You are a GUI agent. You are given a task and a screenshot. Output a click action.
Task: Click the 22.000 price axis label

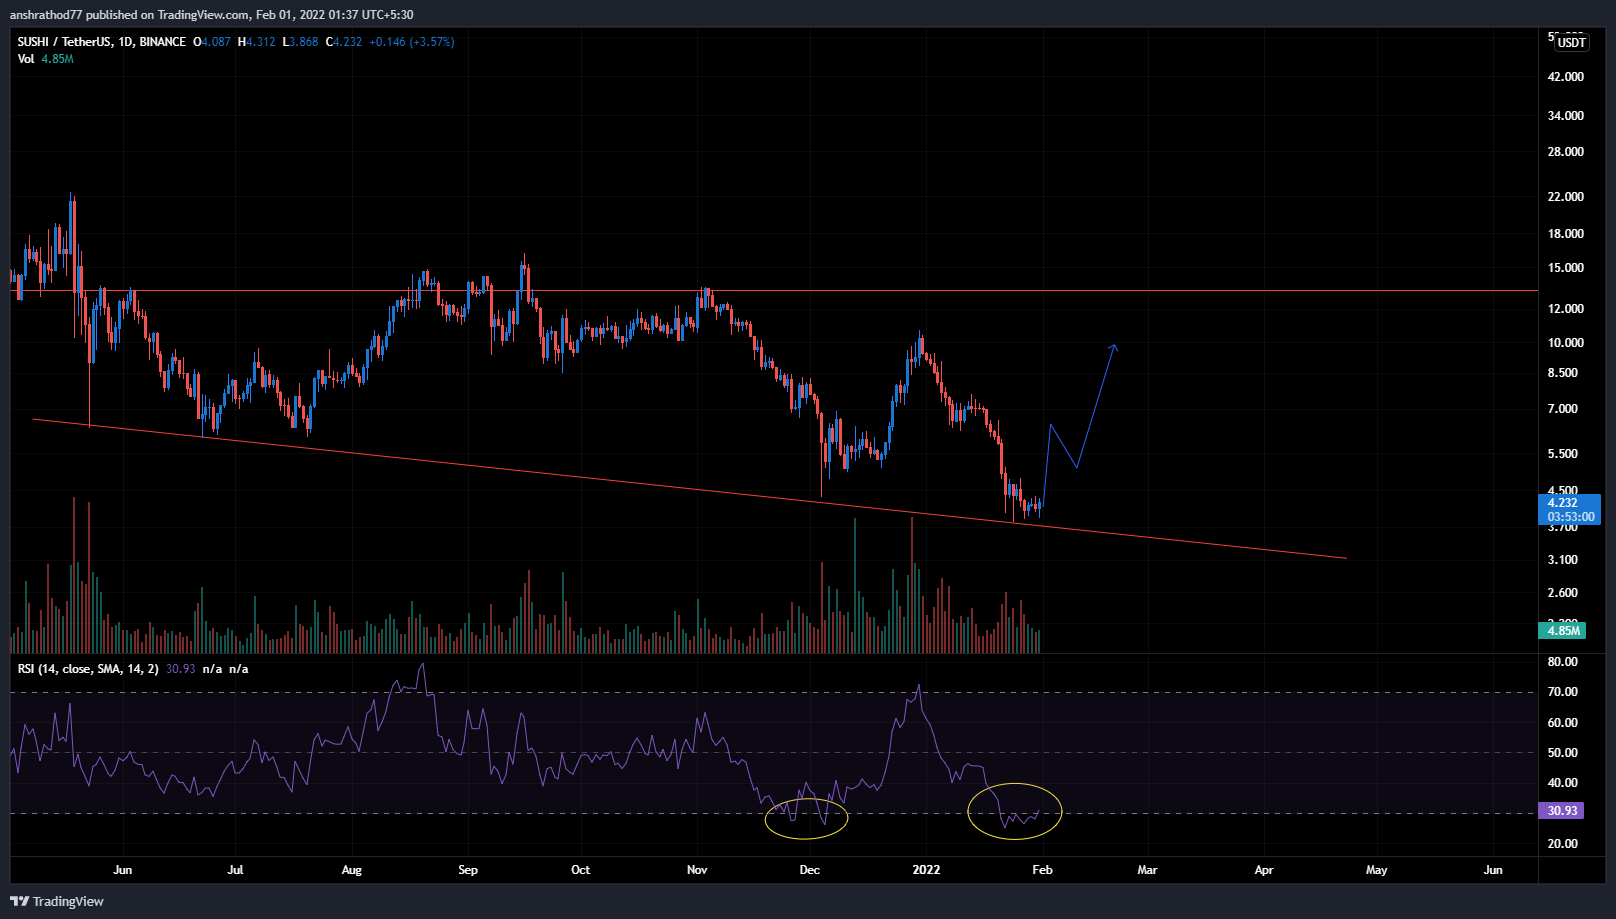(1566, 197)
